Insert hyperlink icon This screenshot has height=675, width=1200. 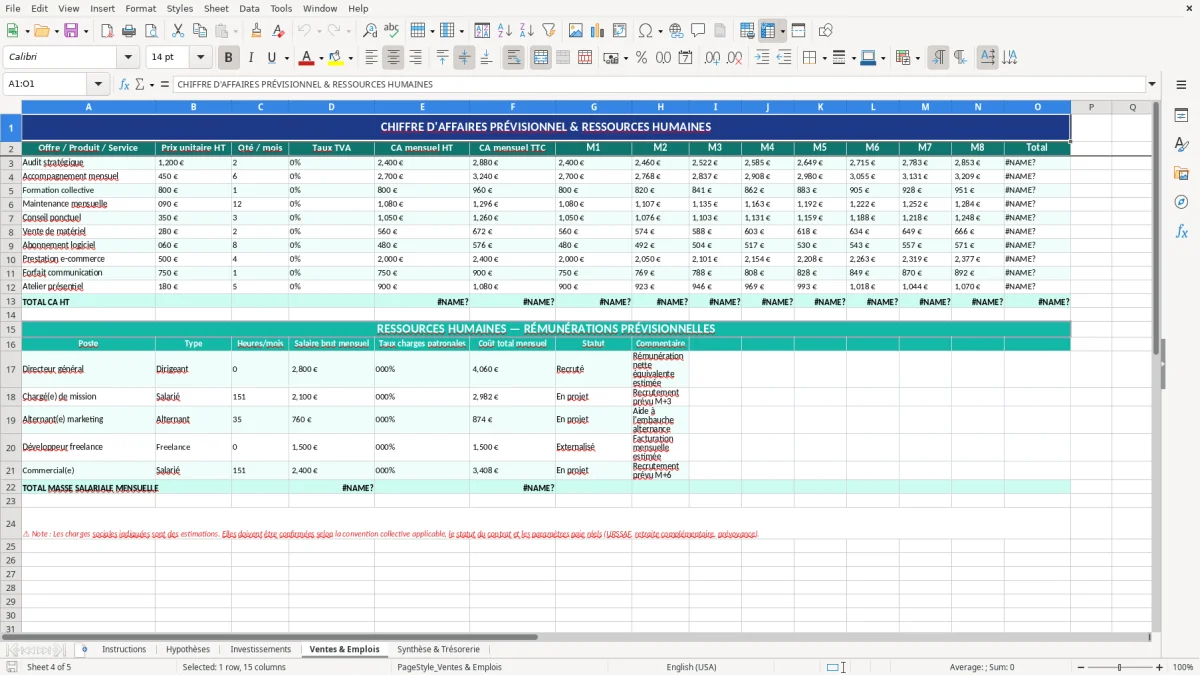pyautogui.click(x=676, y=31)
